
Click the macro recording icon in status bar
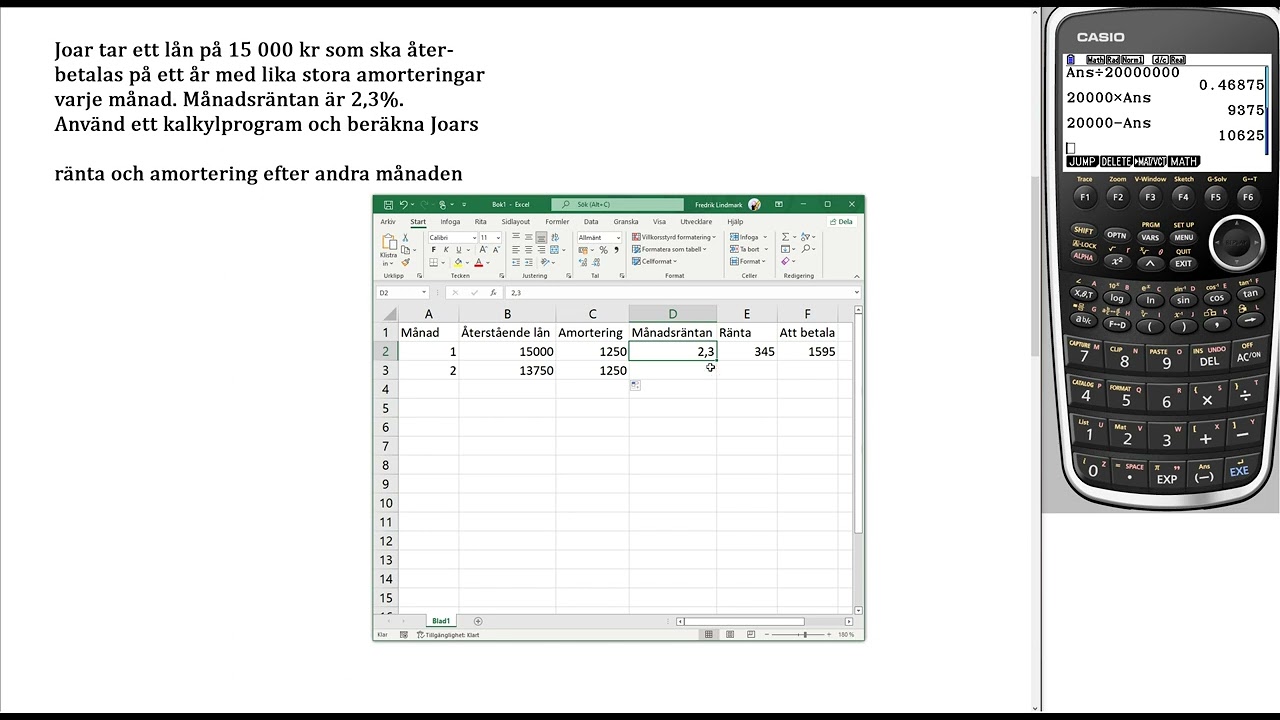(404, 634)
